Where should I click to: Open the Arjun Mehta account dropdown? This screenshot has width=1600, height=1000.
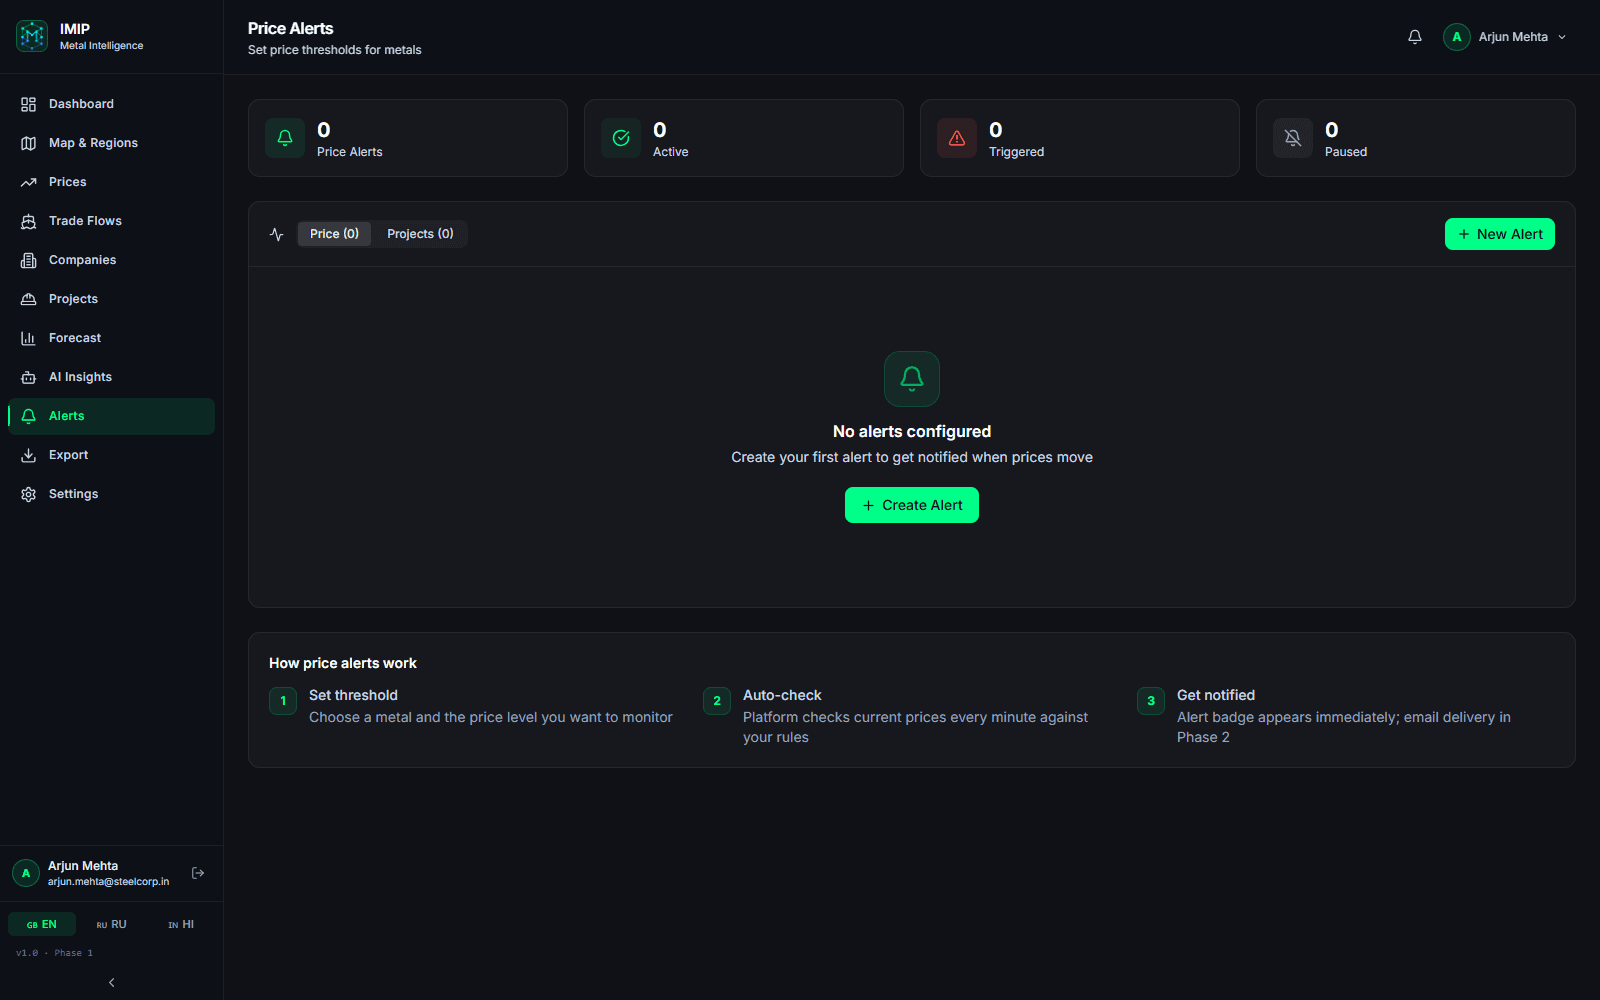click(1505, 37)
